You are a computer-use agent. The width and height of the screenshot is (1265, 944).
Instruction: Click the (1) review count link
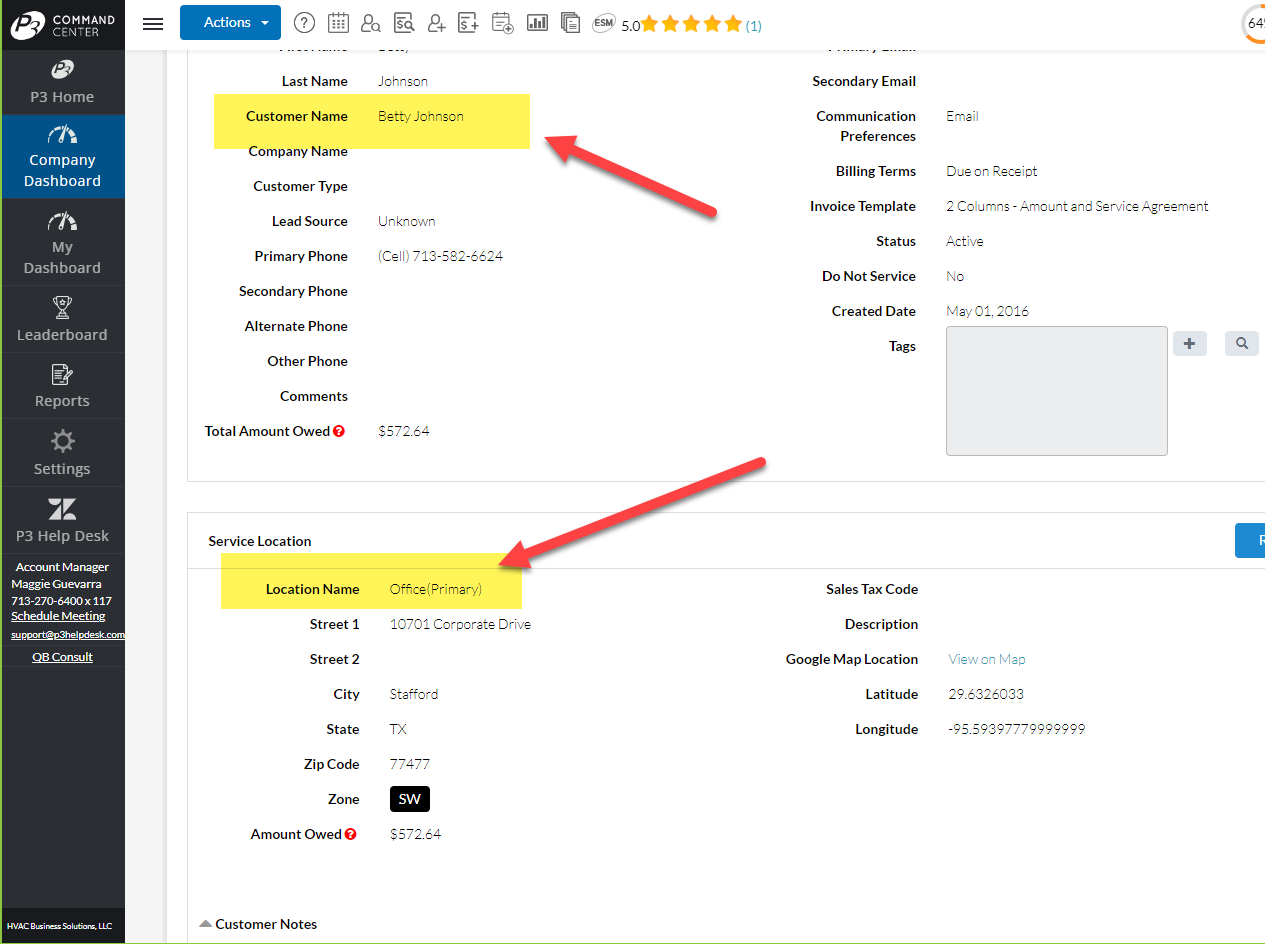(x=753, y=26)
